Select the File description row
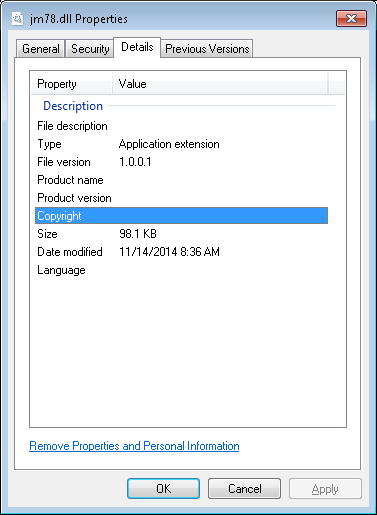Image resolution: width=377 pixels, height=515 pixels. tap(181, 126)
